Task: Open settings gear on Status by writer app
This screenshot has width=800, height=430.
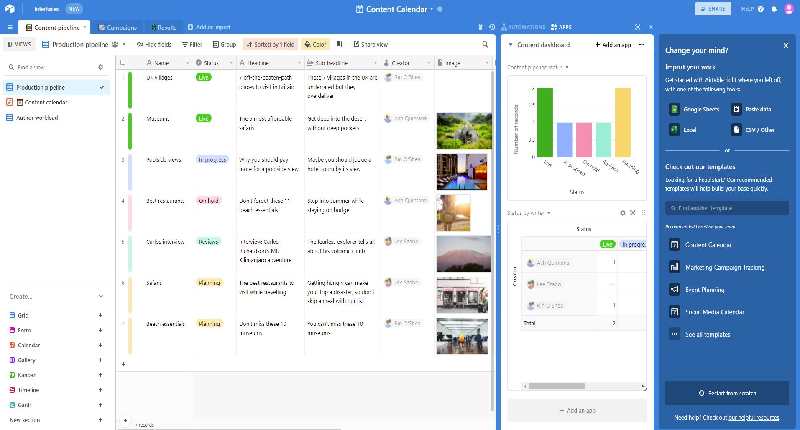Action: point(622,213)
